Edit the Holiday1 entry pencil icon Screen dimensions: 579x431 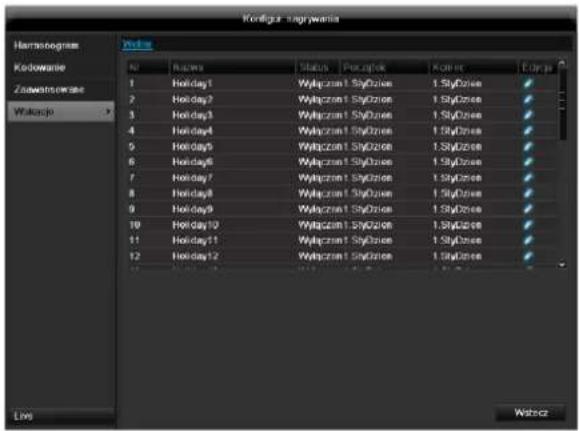click(x=528, y=83)
